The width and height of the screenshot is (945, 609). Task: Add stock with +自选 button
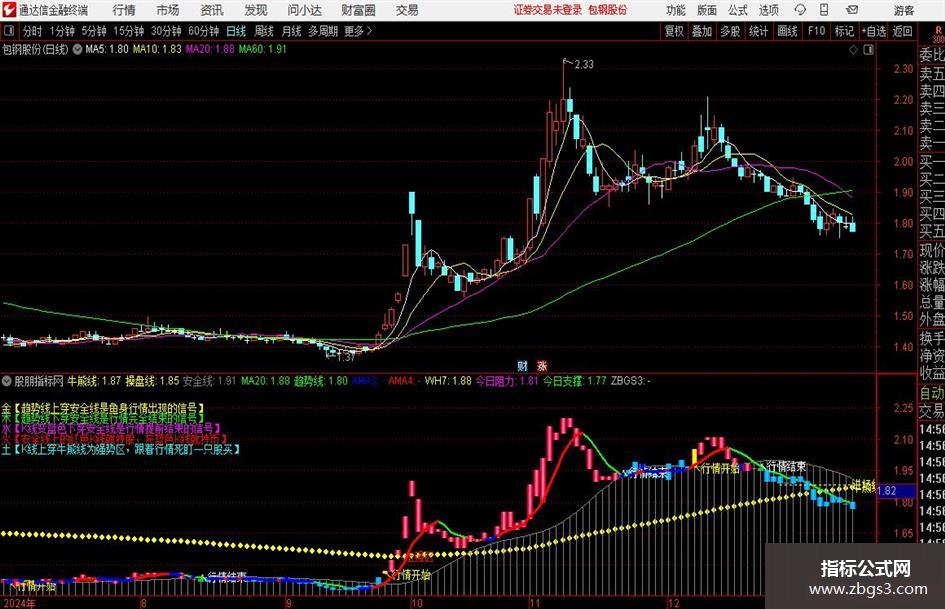tap(874, 31)
